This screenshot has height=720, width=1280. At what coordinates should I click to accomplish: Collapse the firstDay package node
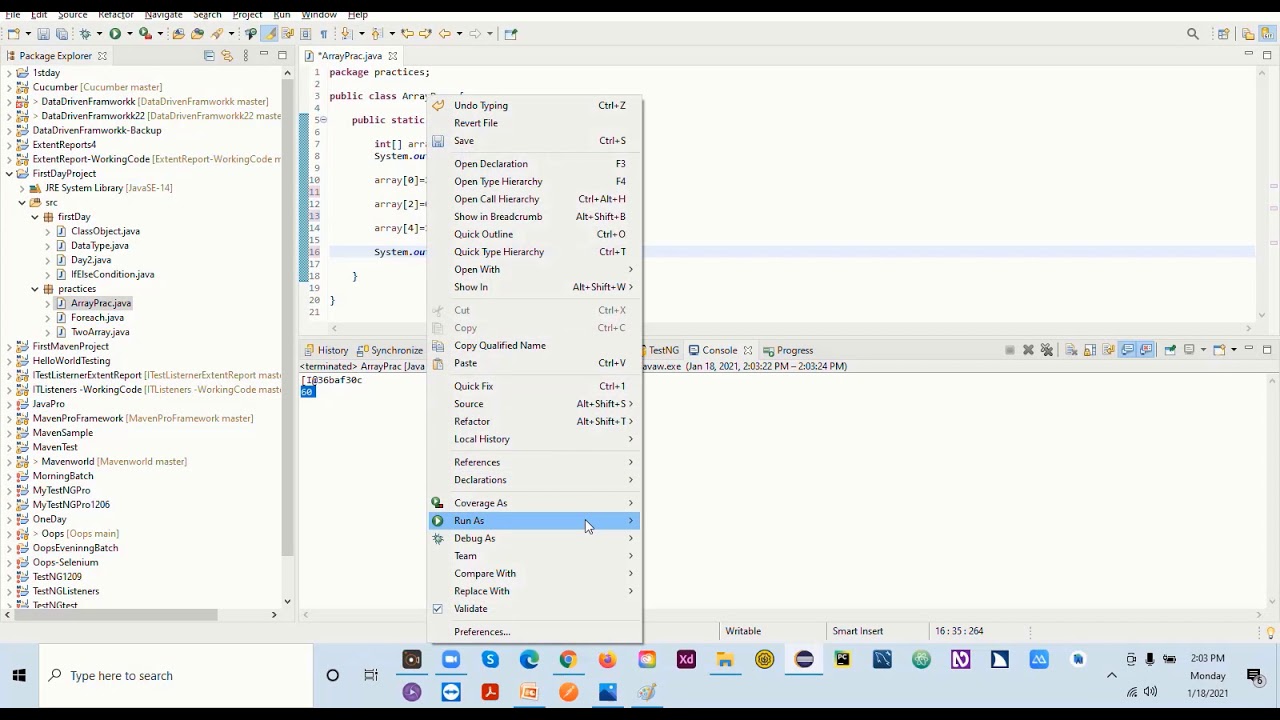tap(35, 217)
